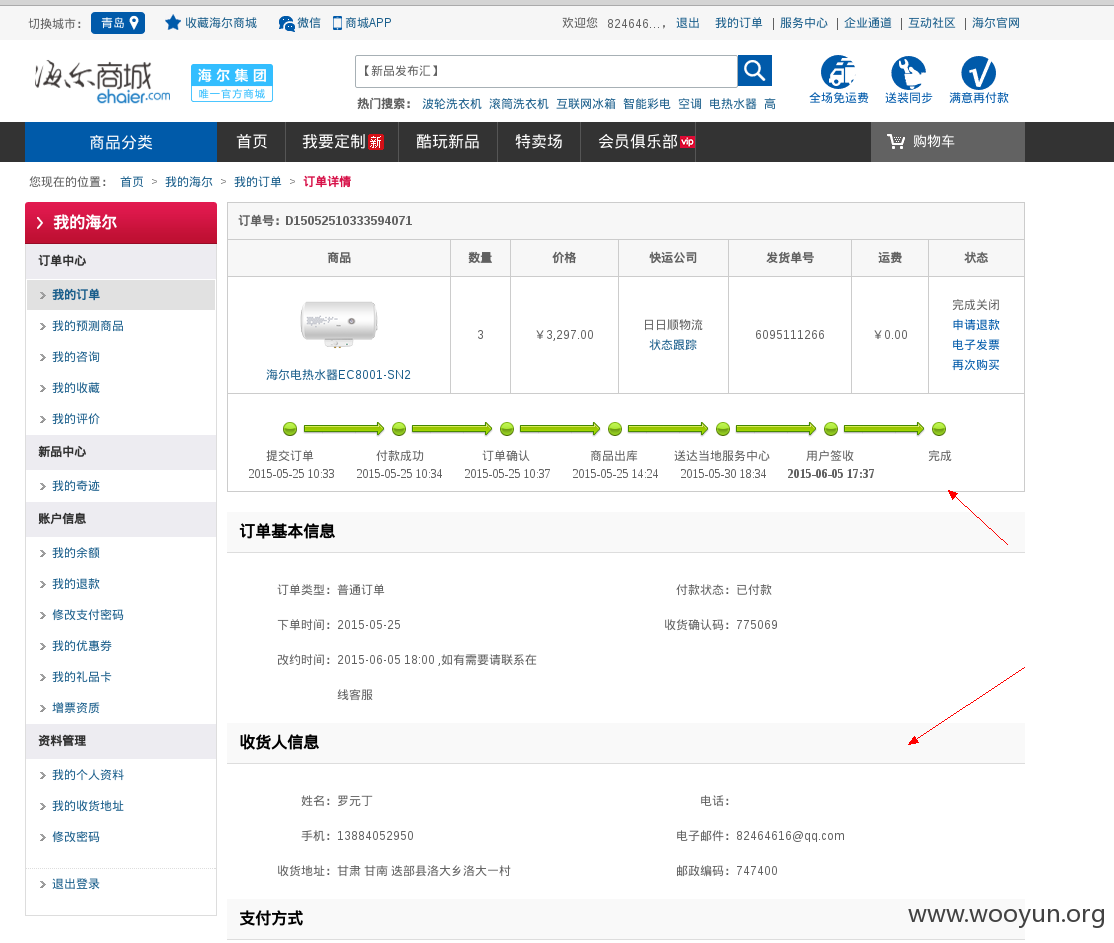Go to 首页 in the navigation bar
The height and width of the screenshot is (943, 1114).
click(252, 141)
